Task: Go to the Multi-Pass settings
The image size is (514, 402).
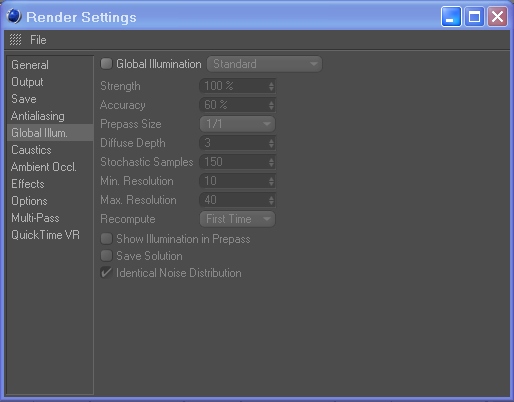Action: tap(35, 218)
